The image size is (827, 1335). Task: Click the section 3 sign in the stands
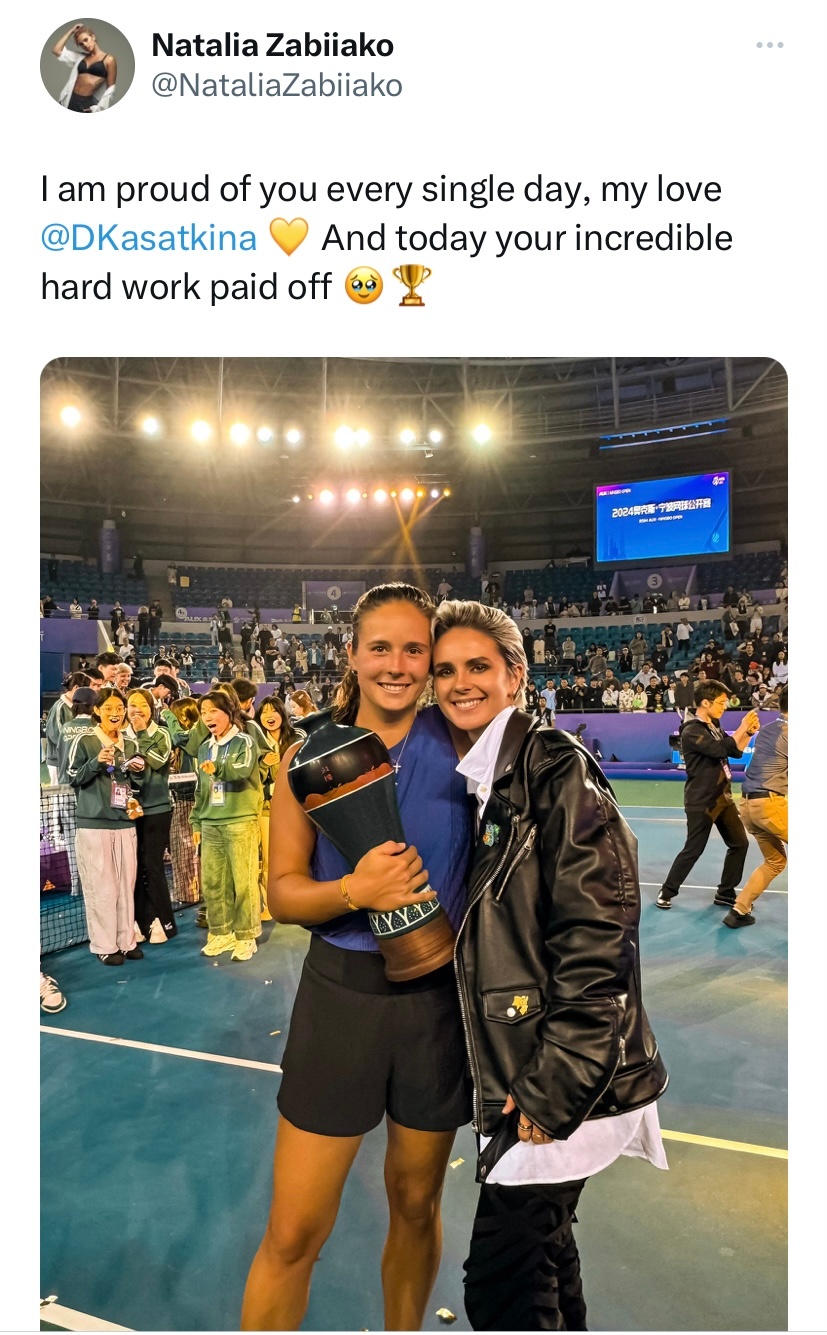click(x=654, y=581)
